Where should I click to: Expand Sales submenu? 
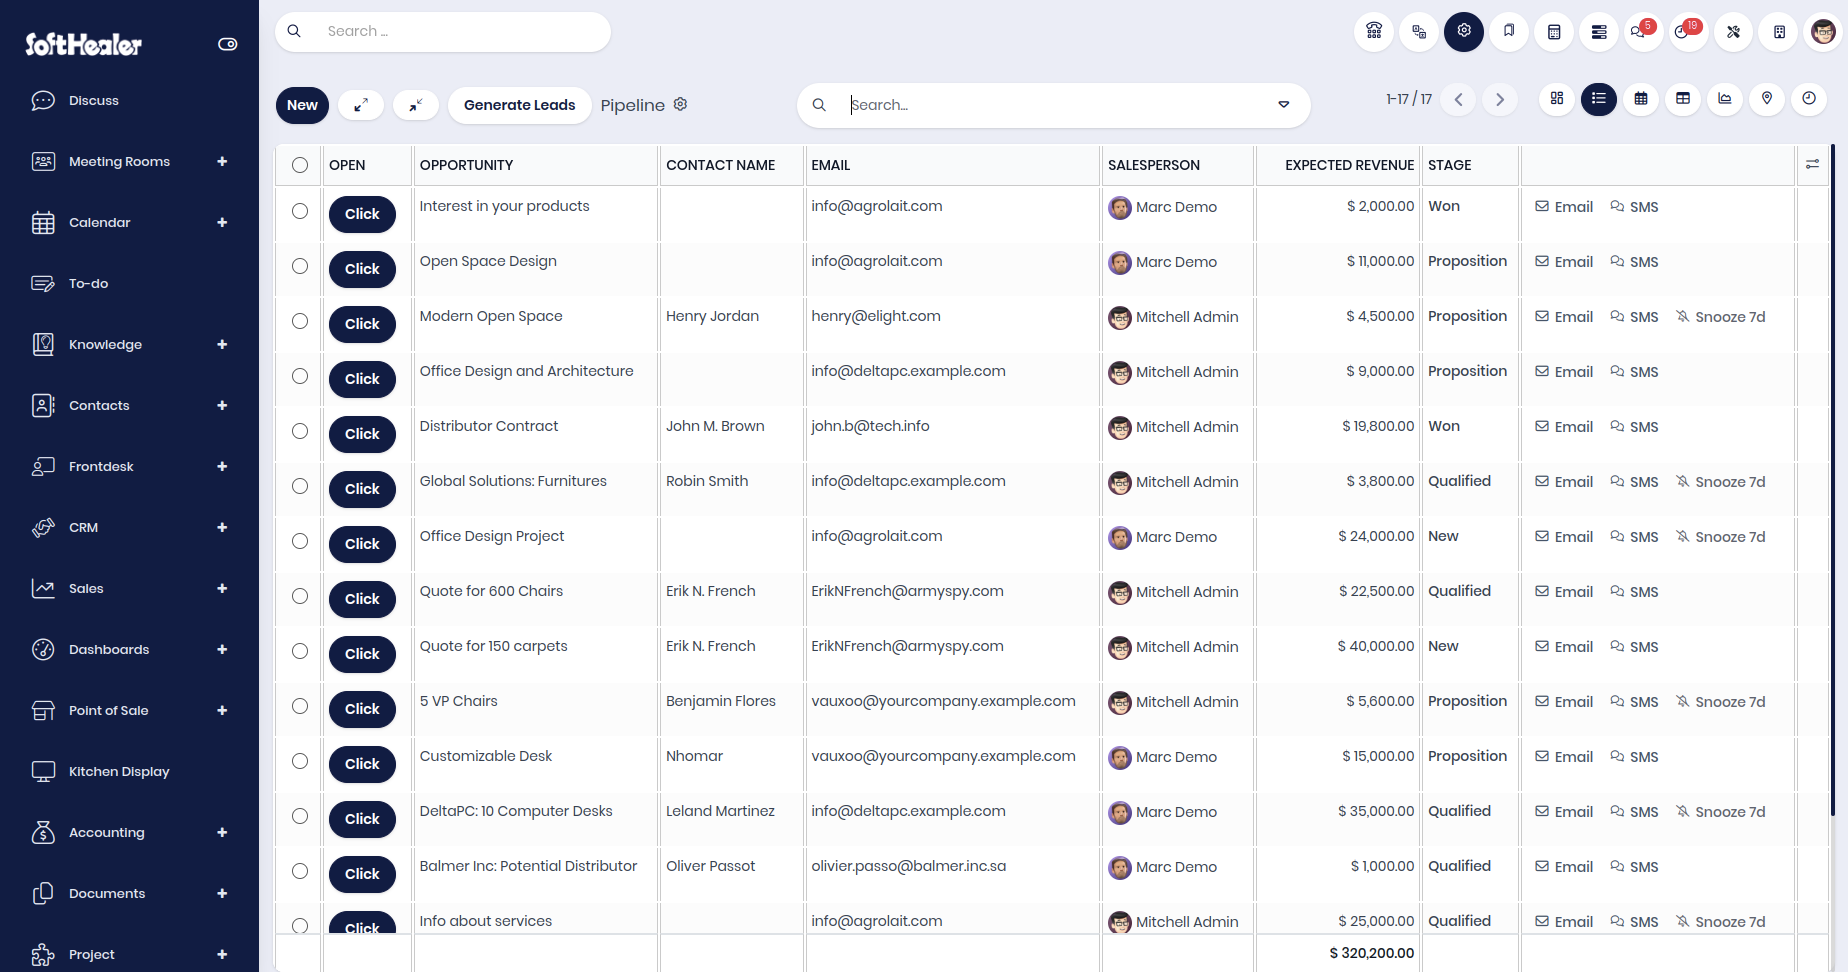click(222, 588)
